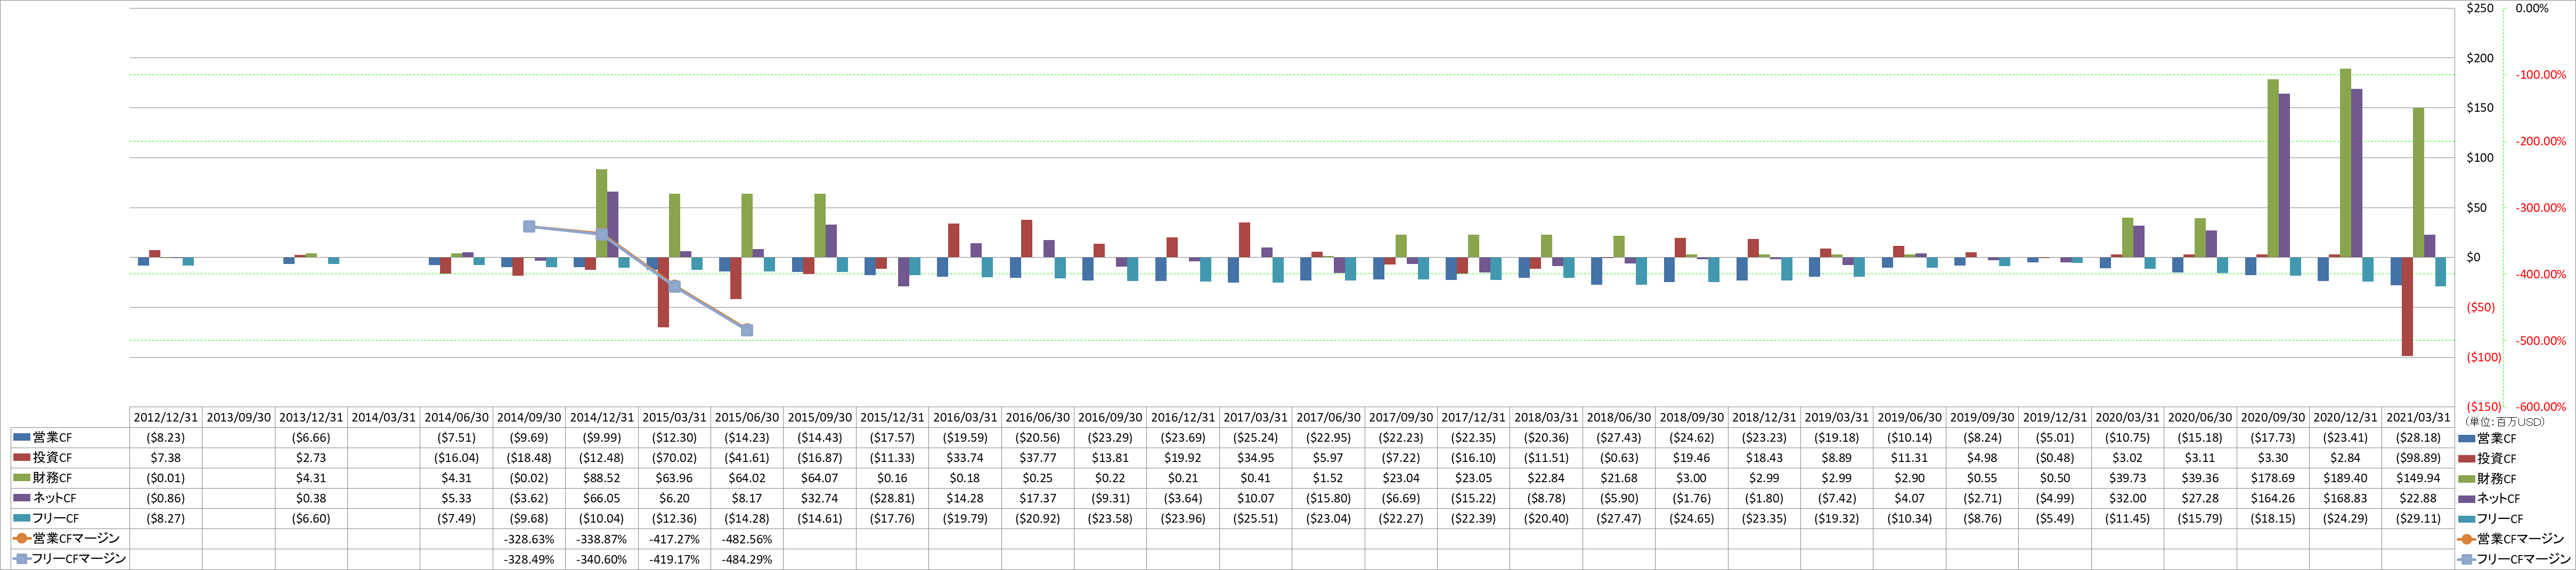Click the margin line marker at 2015/06/30
Screen dimensions: 2576x570
click(747, 330)
